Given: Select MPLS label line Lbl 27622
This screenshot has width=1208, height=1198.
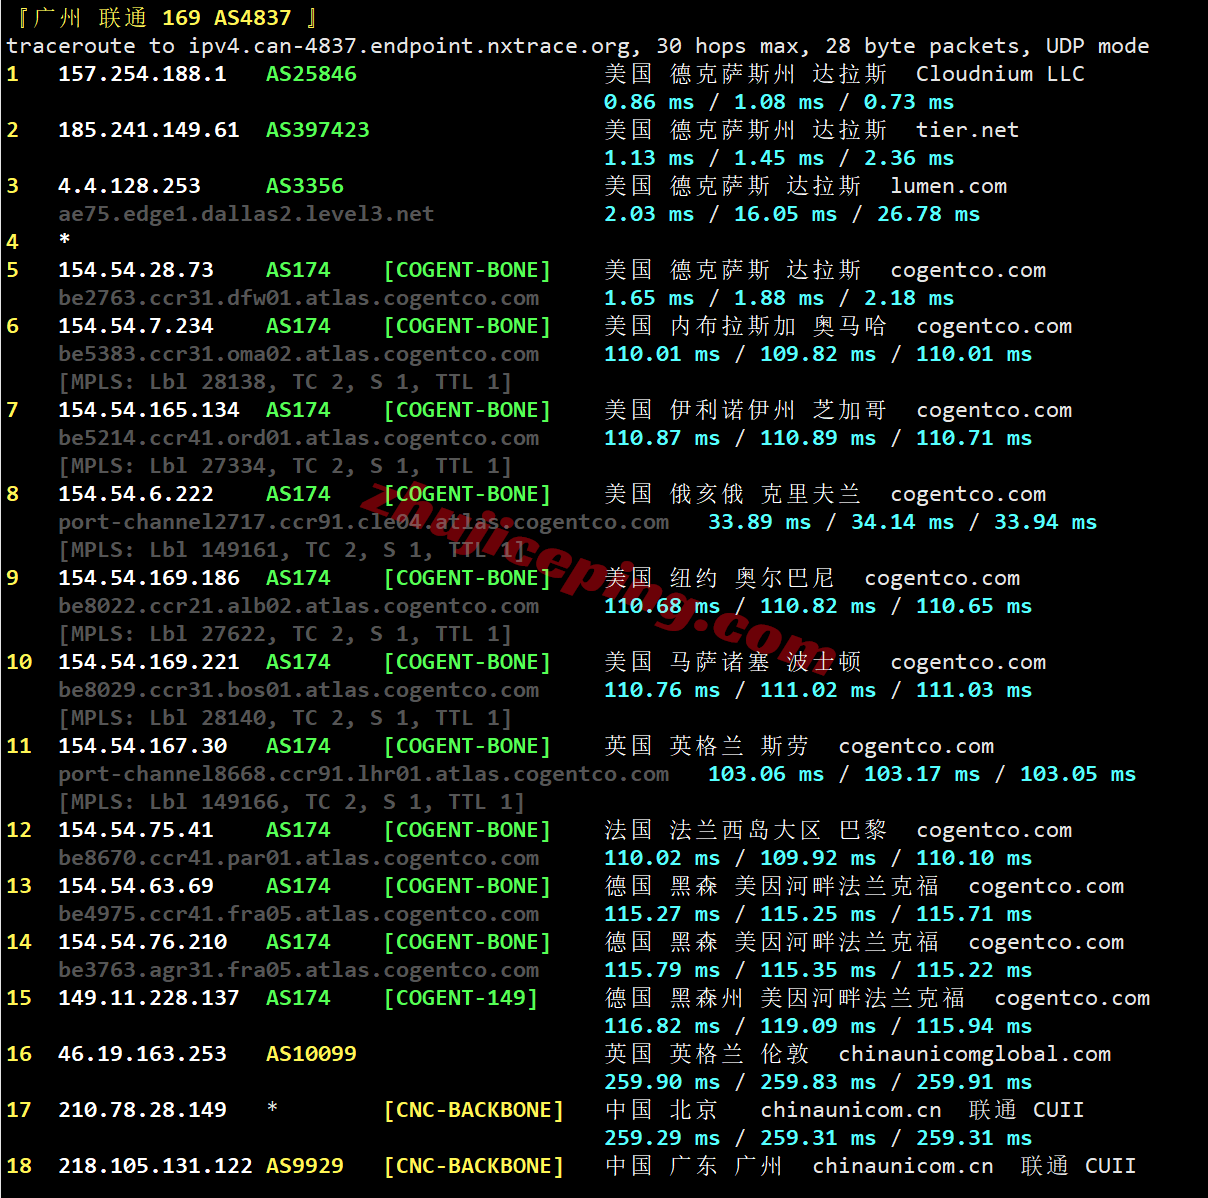Looking at the screenshot, I should click(285, 634).
